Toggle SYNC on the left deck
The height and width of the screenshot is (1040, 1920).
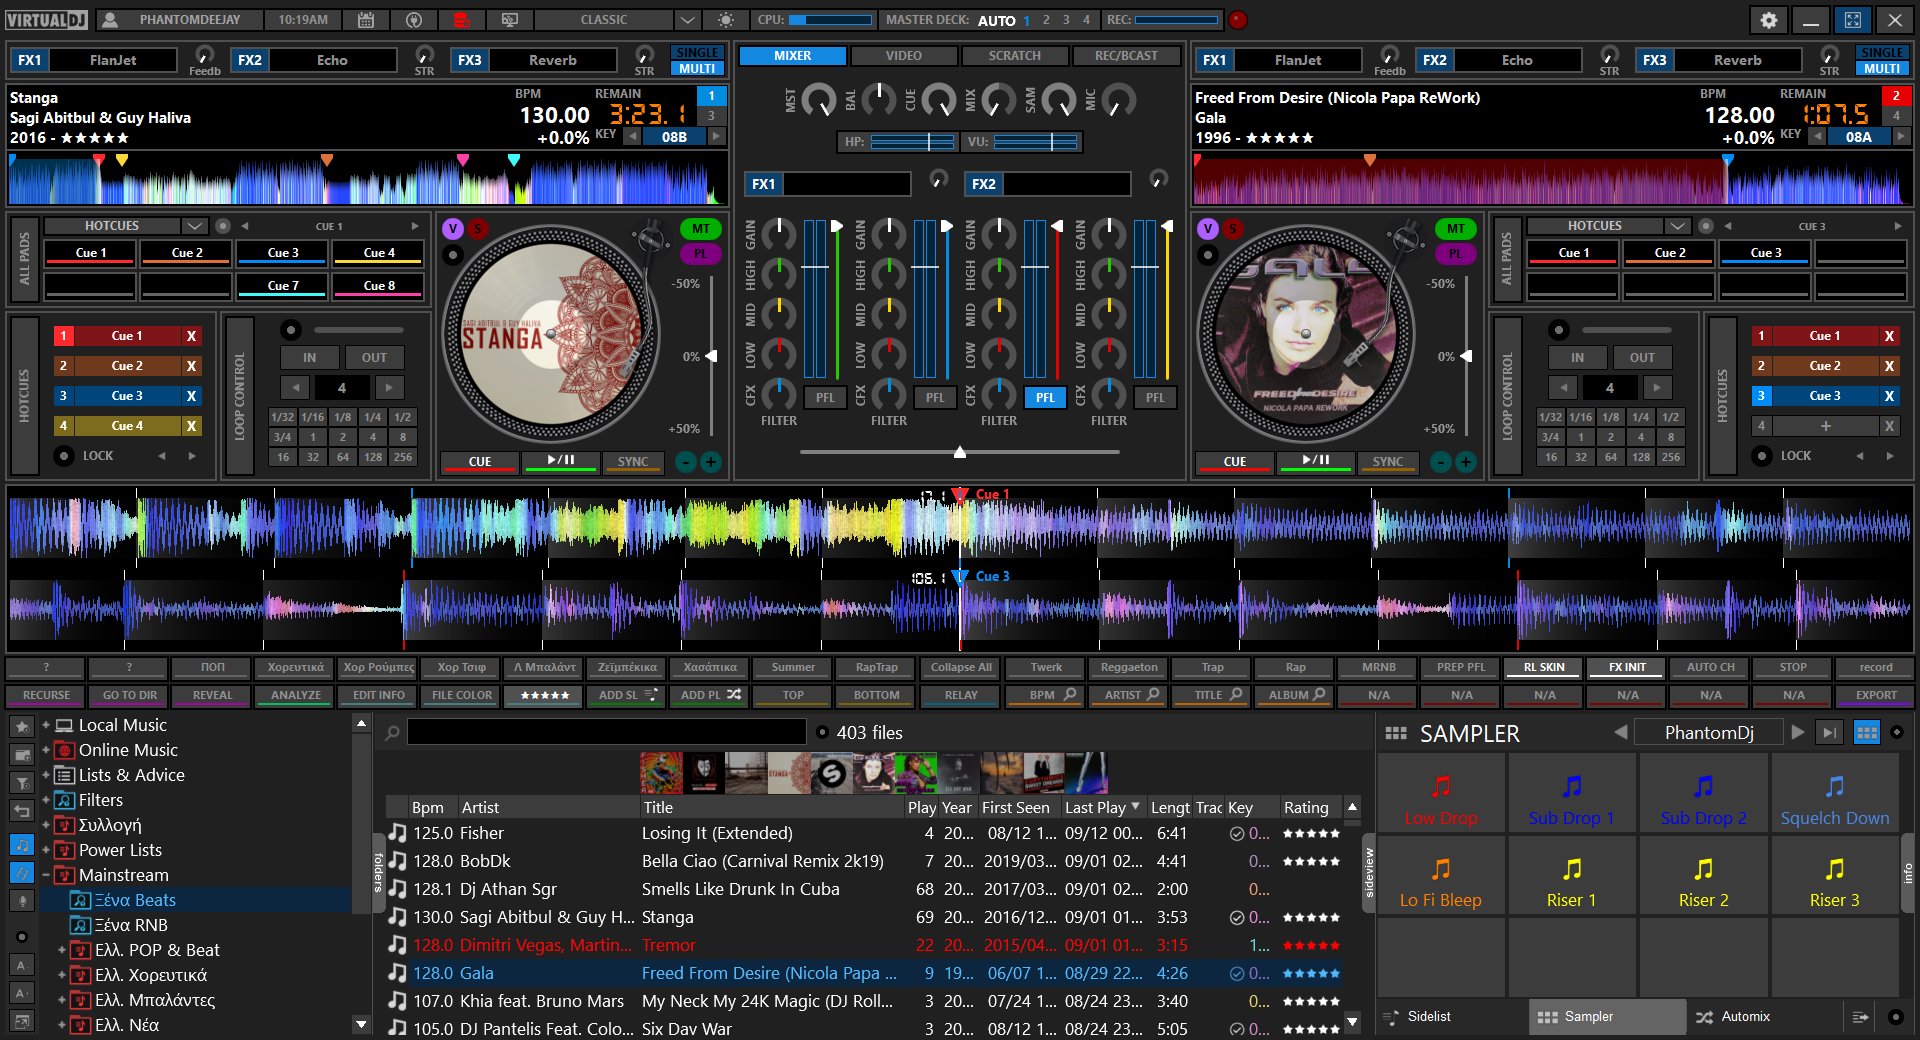(632, 462)
